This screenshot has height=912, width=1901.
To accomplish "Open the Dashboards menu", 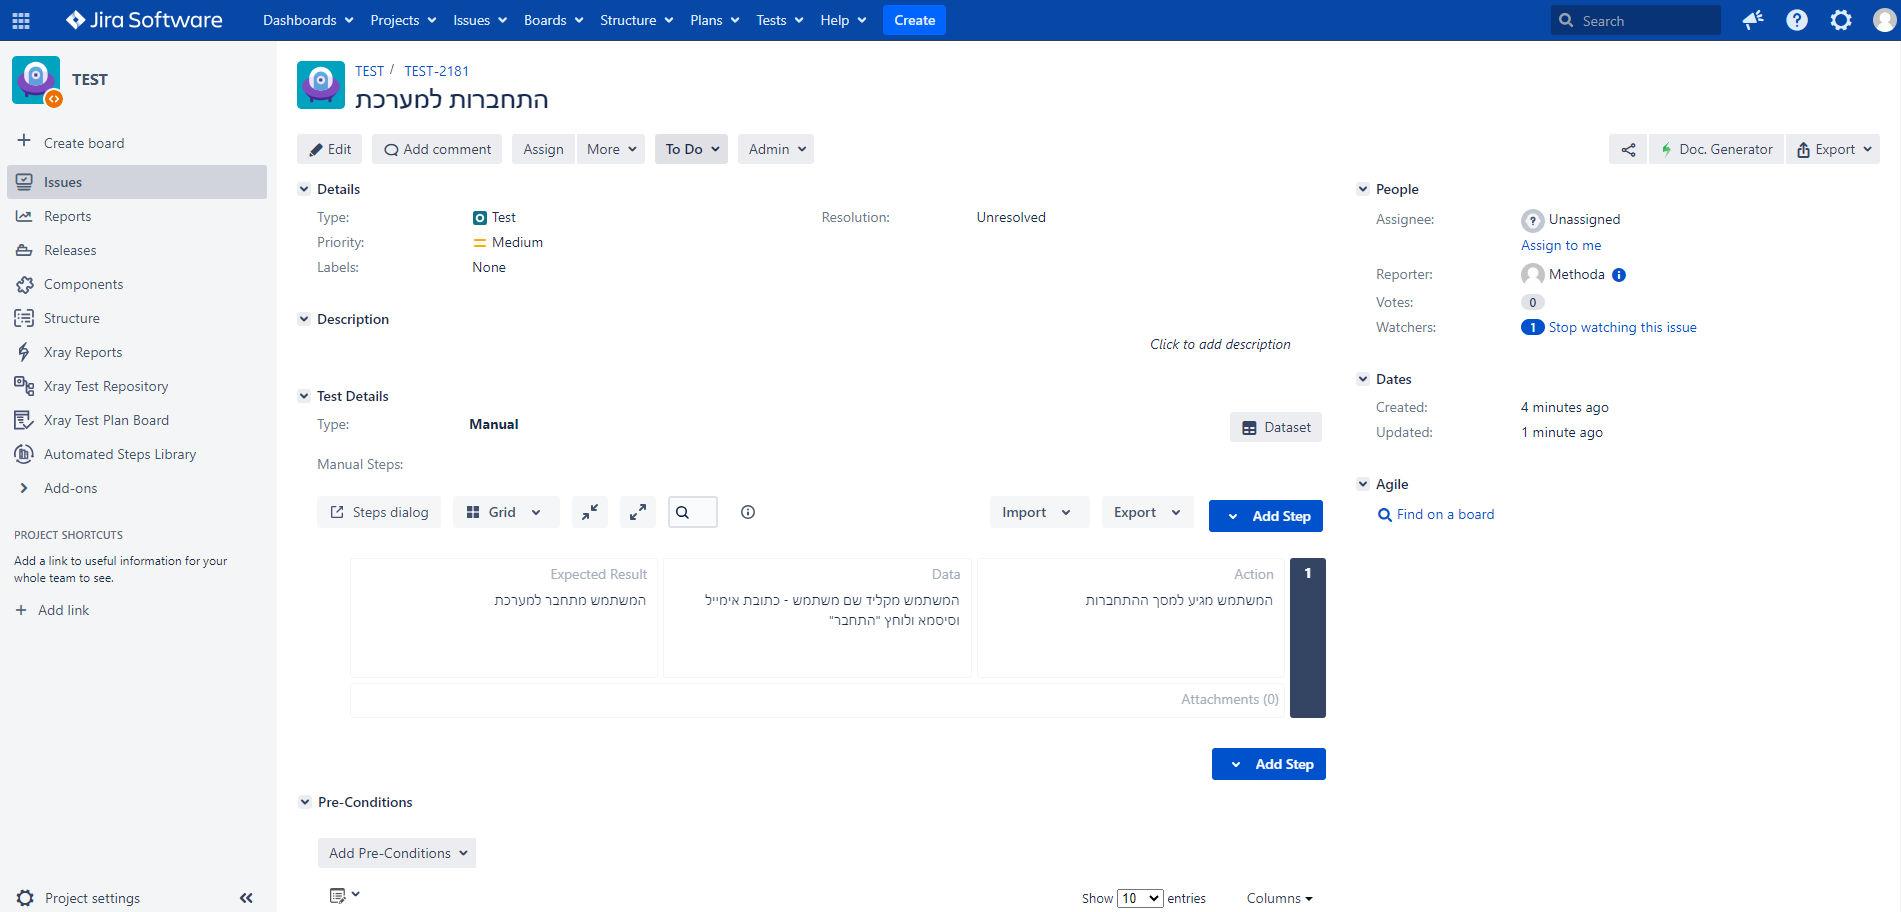I will pos(308,20).
